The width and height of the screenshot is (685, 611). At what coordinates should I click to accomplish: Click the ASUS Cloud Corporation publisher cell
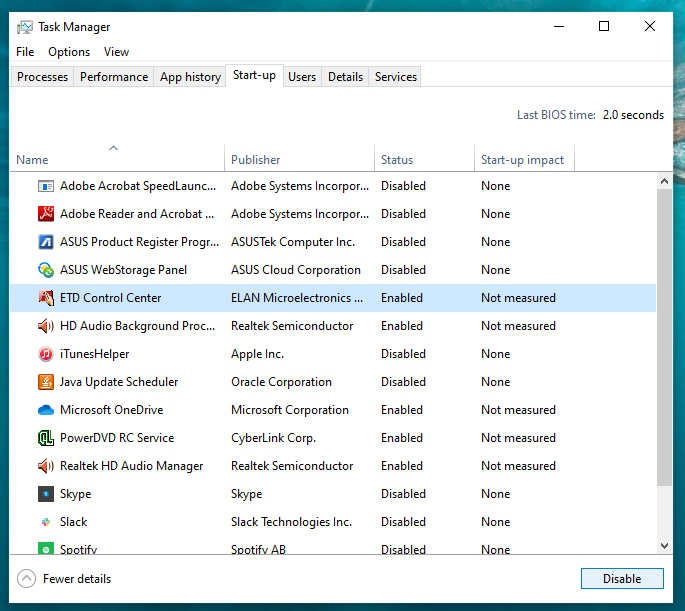point(296,270)
